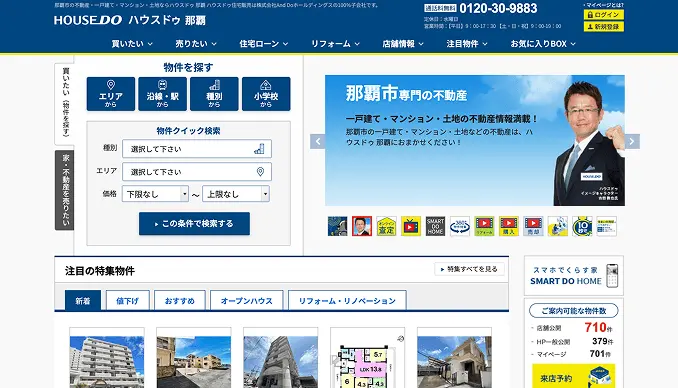
Task: Open the エリア 選択して下さい selector
Action: click(197, 172)
